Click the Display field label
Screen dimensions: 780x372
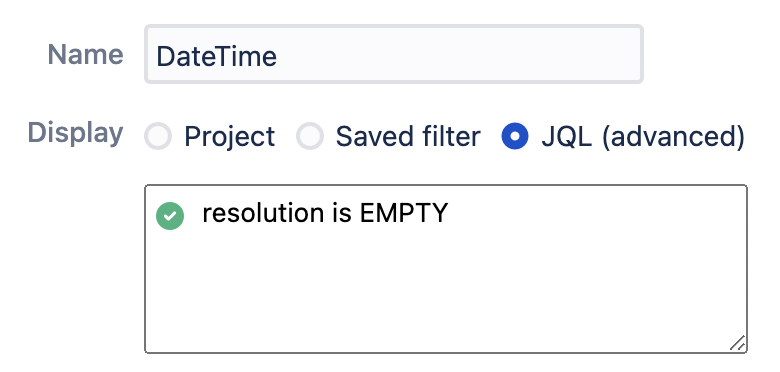(x=76, y=133)
